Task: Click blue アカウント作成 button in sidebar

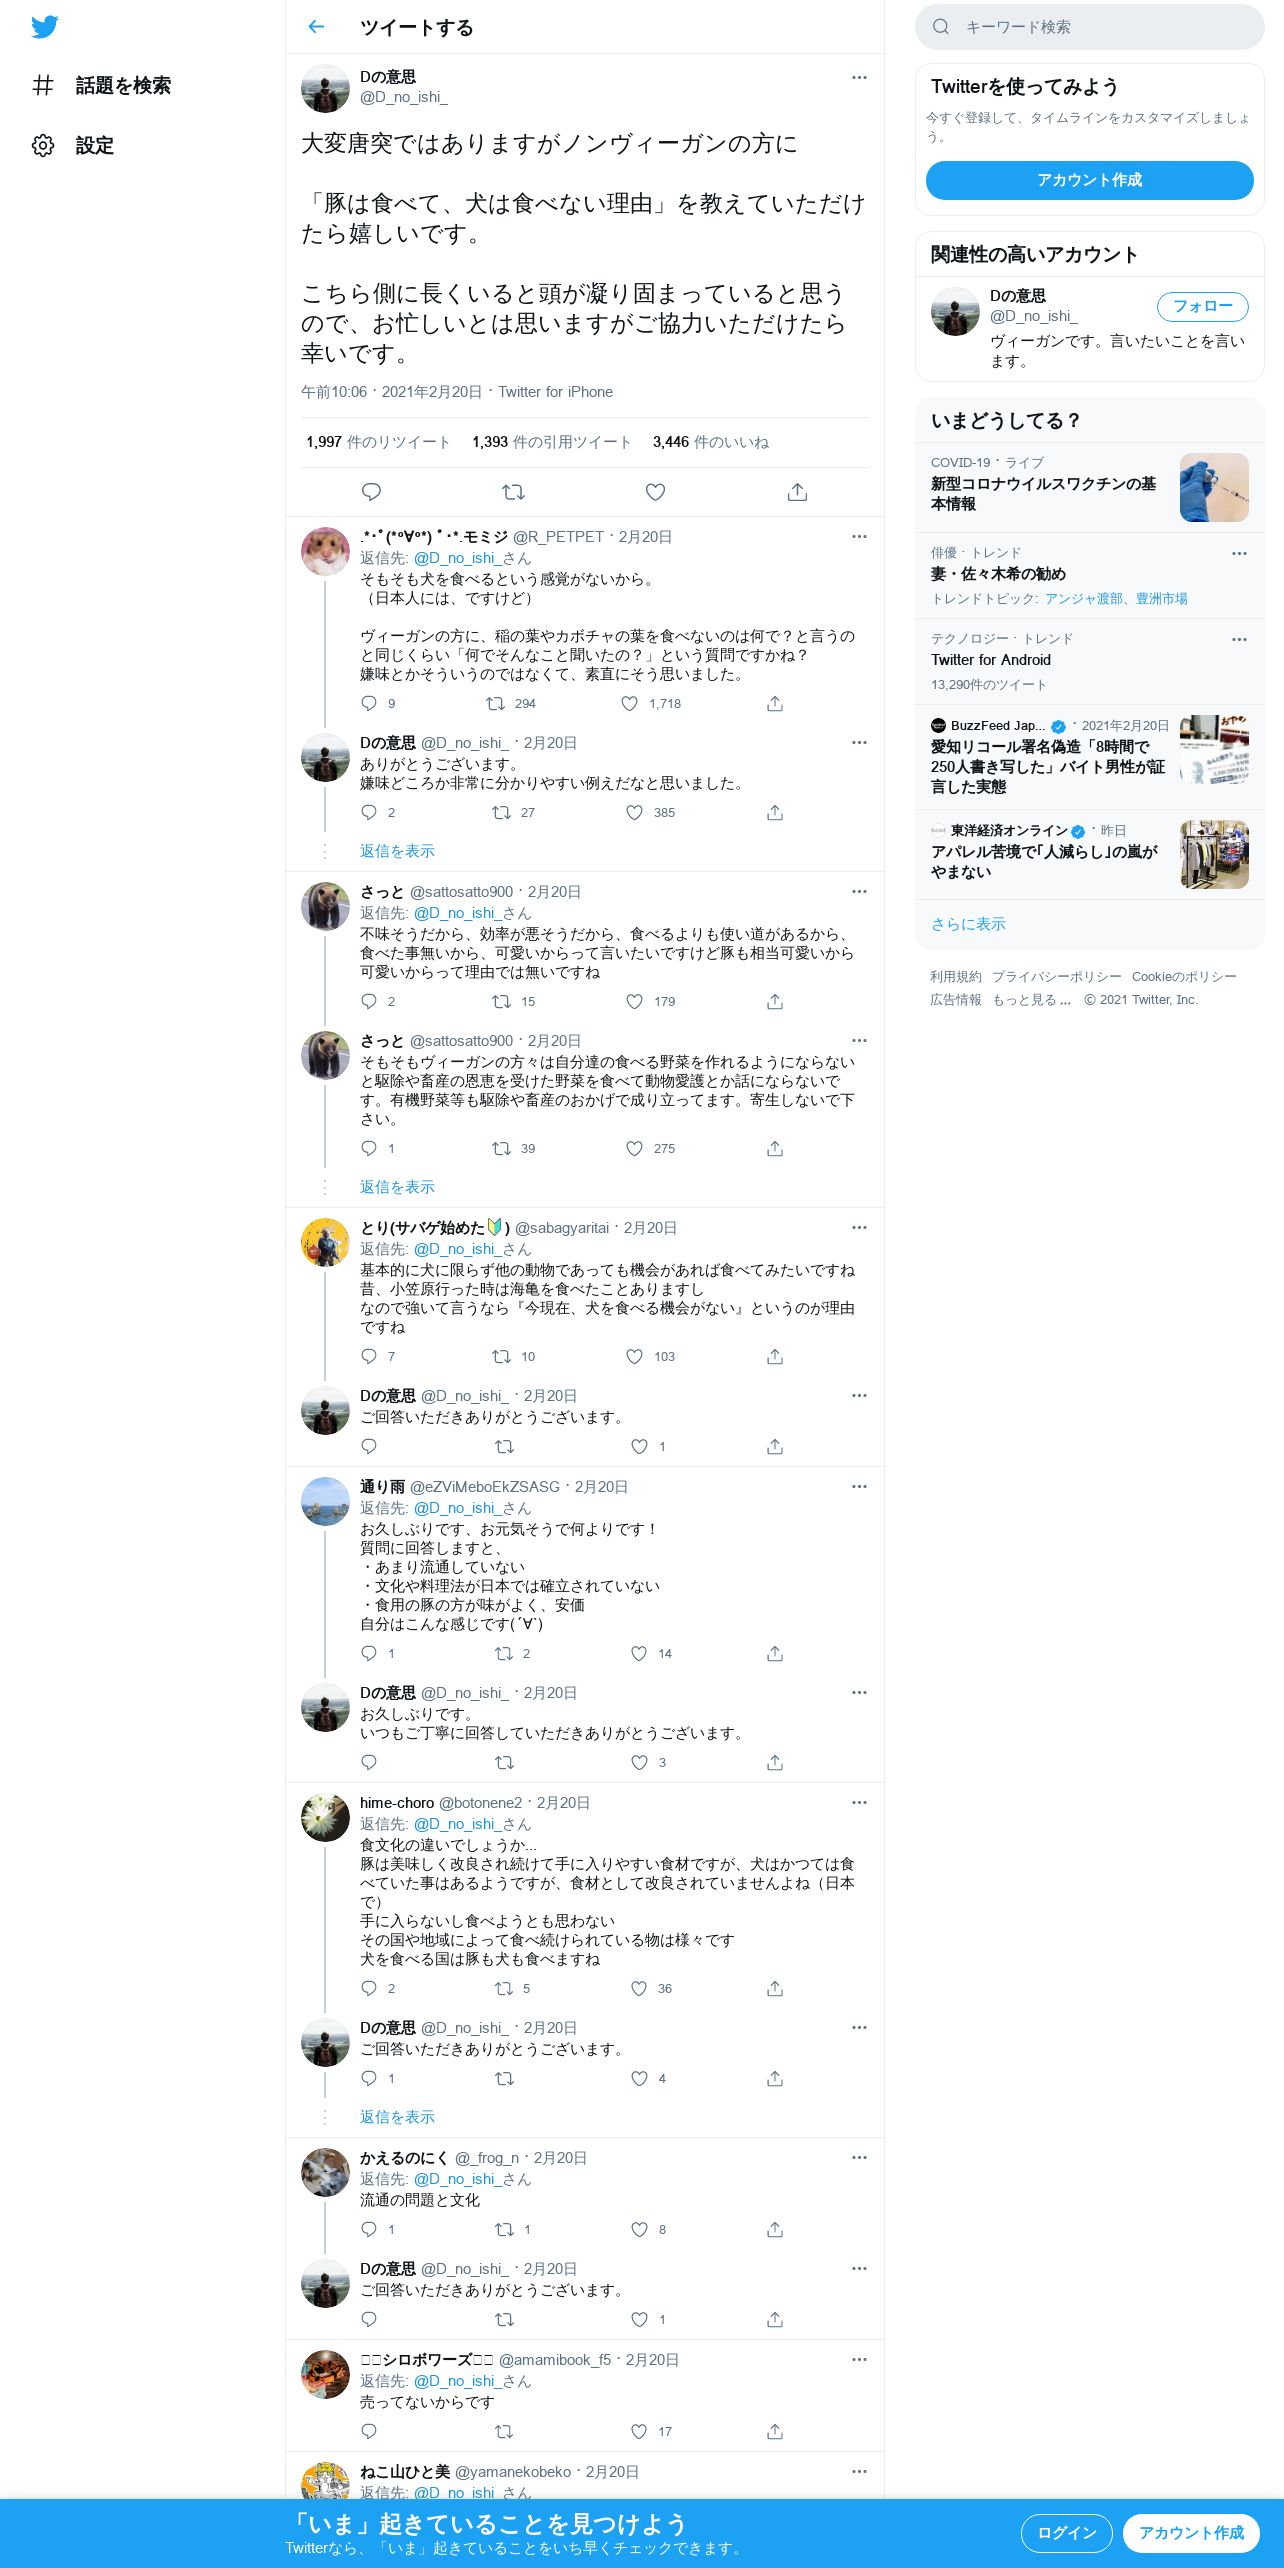Action: (1089, 180)
